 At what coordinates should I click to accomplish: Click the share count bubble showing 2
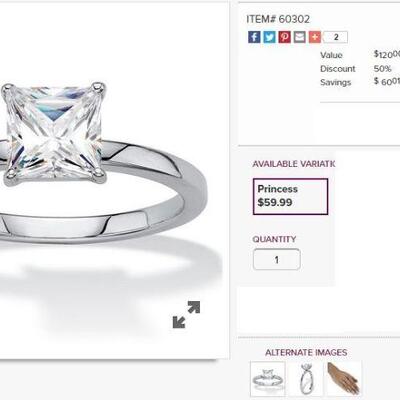point(336,37)
